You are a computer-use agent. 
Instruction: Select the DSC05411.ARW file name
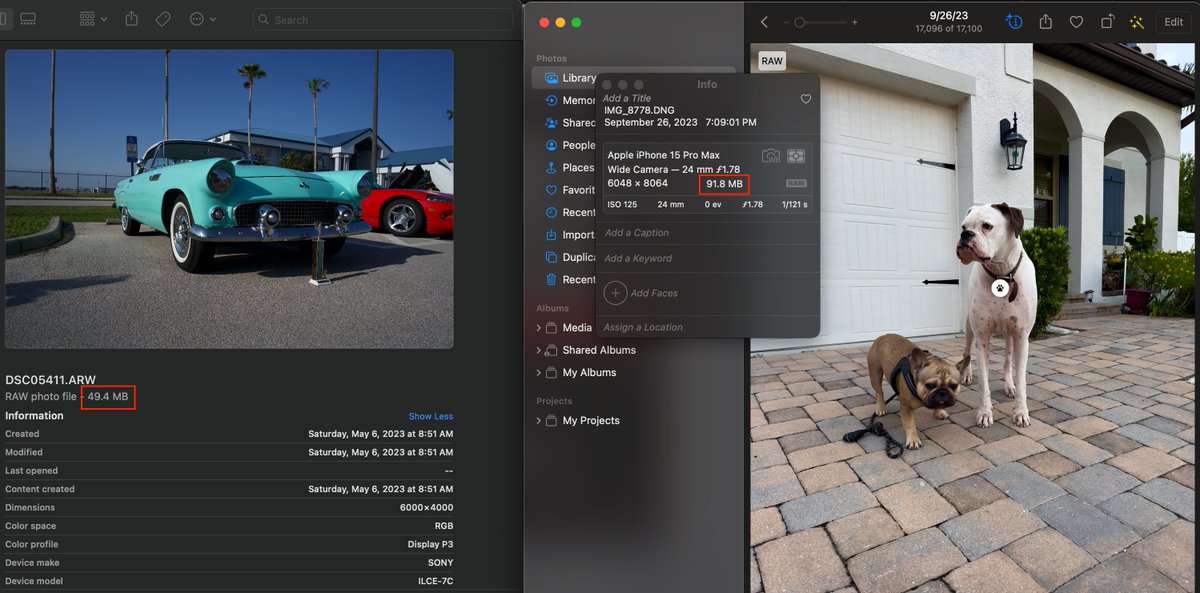tap(51, 380)
